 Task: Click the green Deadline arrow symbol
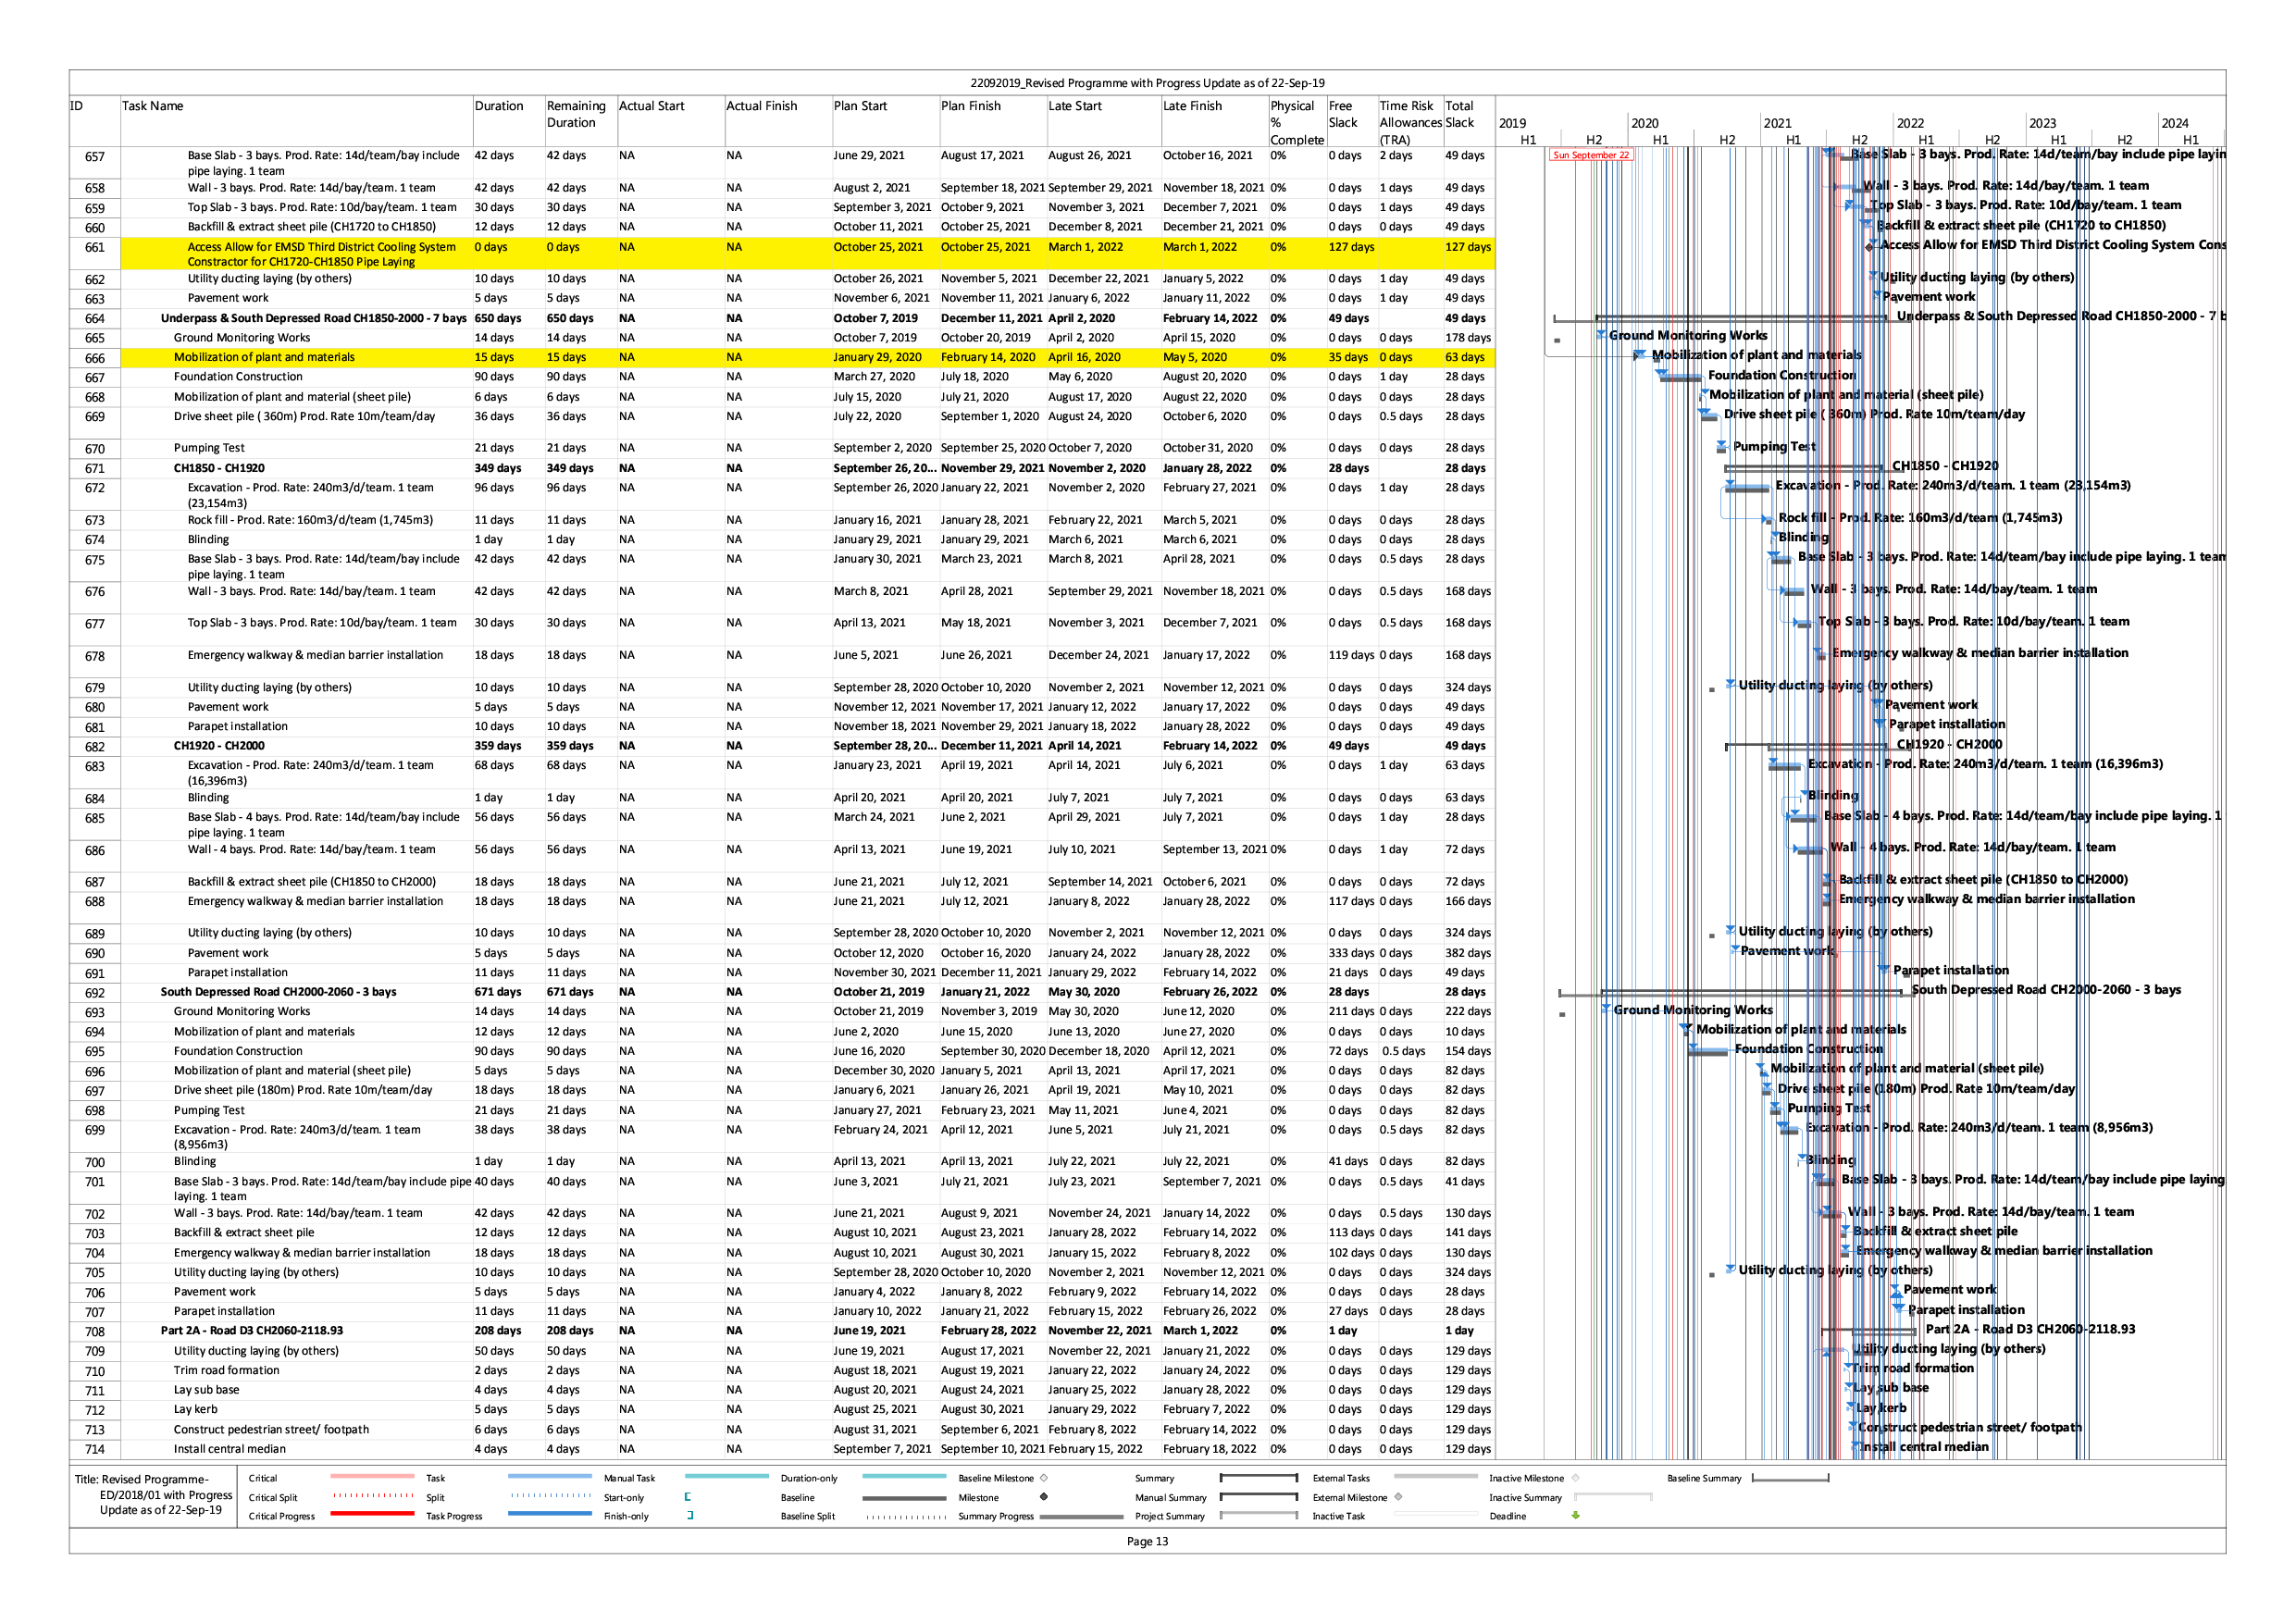[1576, 1515]
